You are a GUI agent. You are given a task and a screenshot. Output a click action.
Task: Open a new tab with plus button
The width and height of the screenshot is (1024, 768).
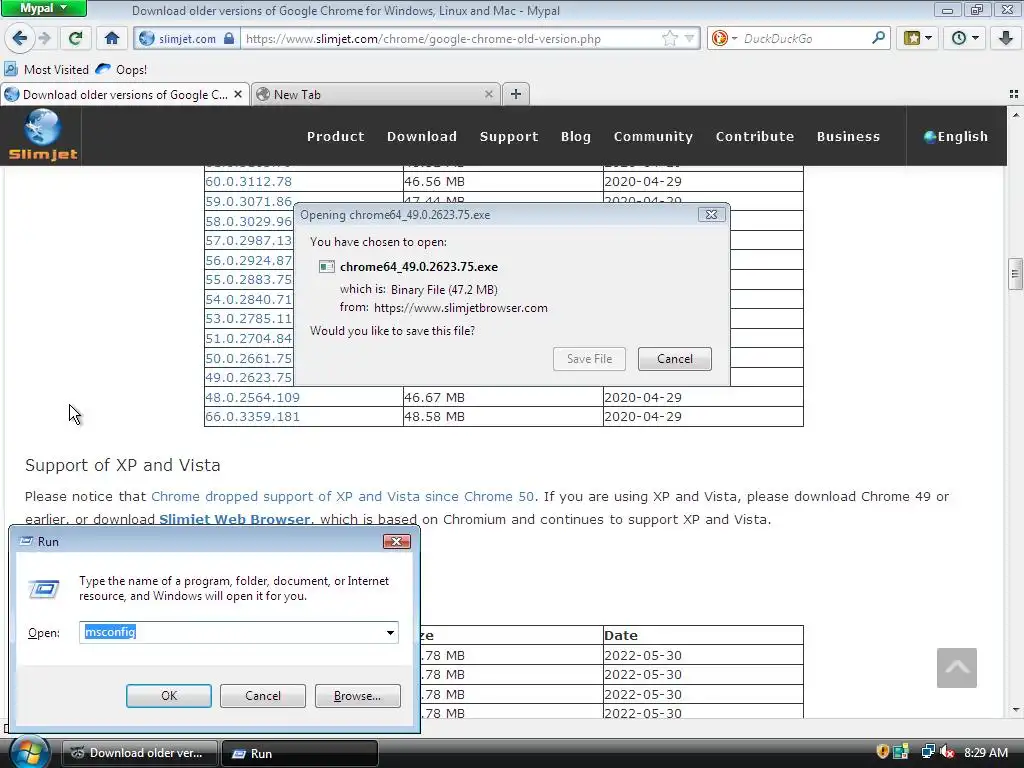pyautogui.click(x=516, y=94)
